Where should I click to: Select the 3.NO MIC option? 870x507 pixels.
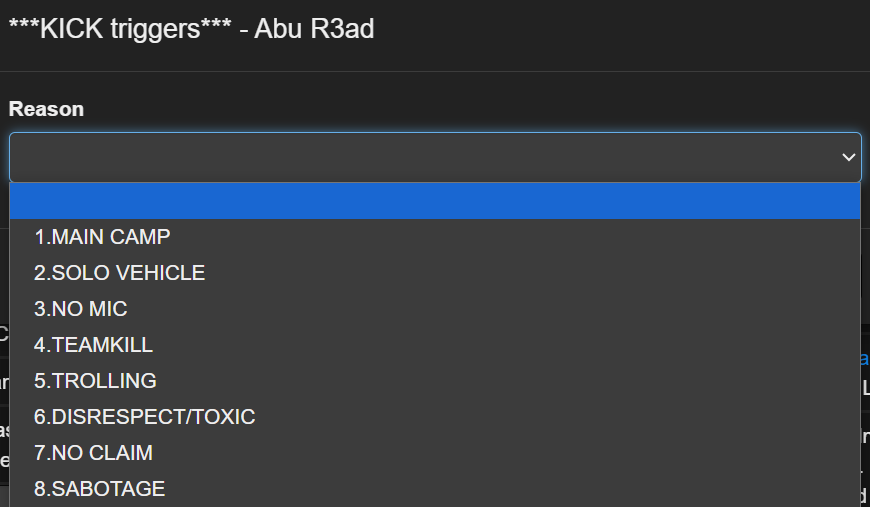click(x=435, y=309)
